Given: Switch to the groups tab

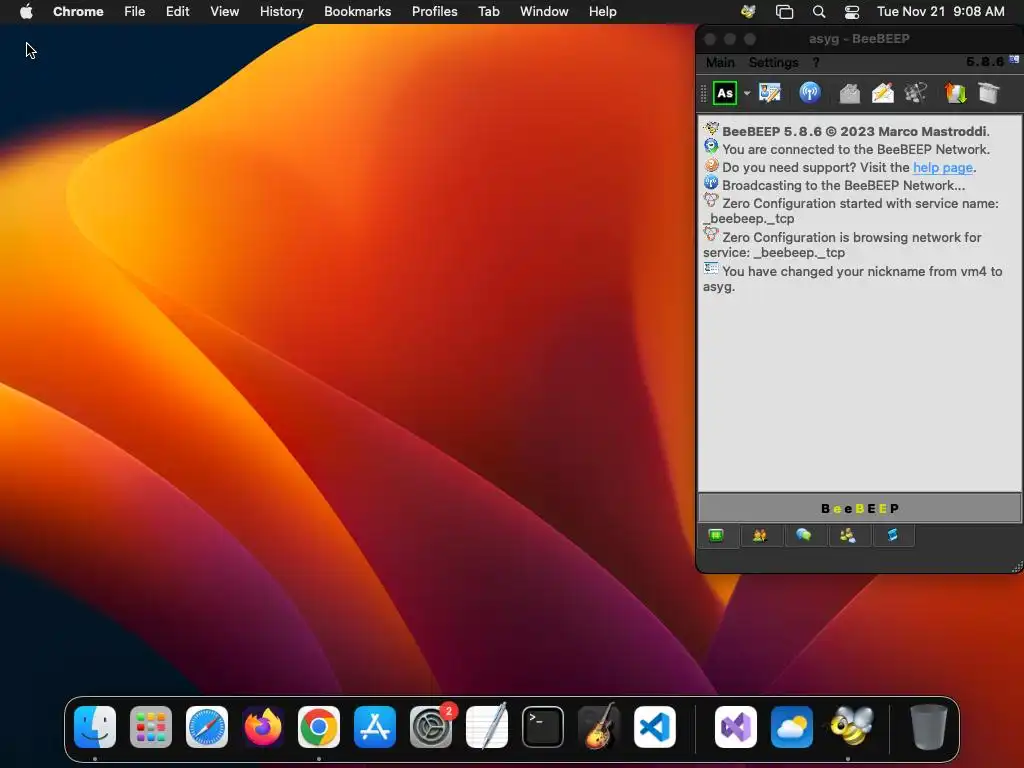Looking at the screenshot, I should click(848, 536).
